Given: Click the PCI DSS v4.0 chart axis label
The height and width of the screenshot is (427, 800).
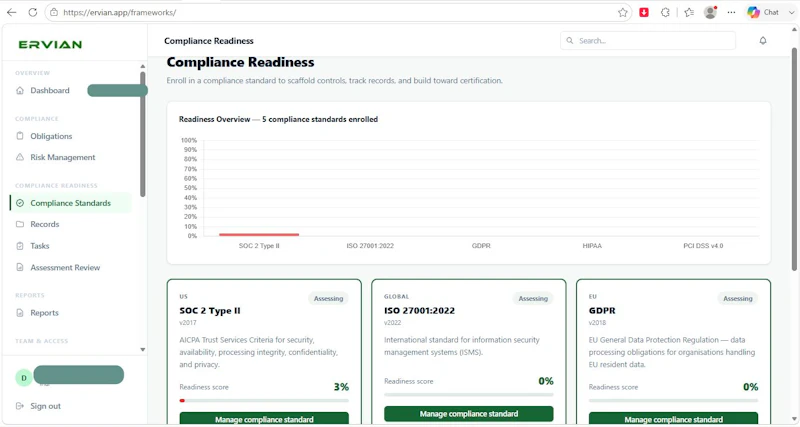Looking at the screenshot, I should [703, 246].
